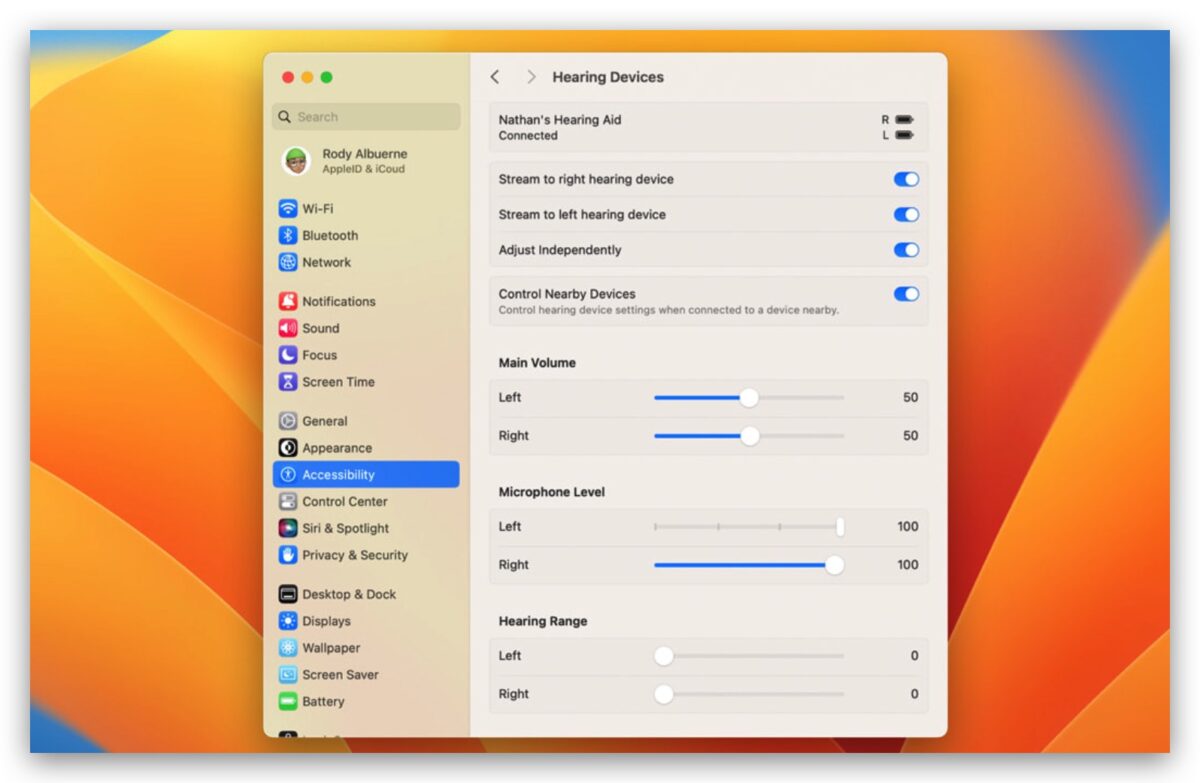Turn off Control Nearby Devices switch
Viewport: 1200px width, 783px height.
coord(906,294)
